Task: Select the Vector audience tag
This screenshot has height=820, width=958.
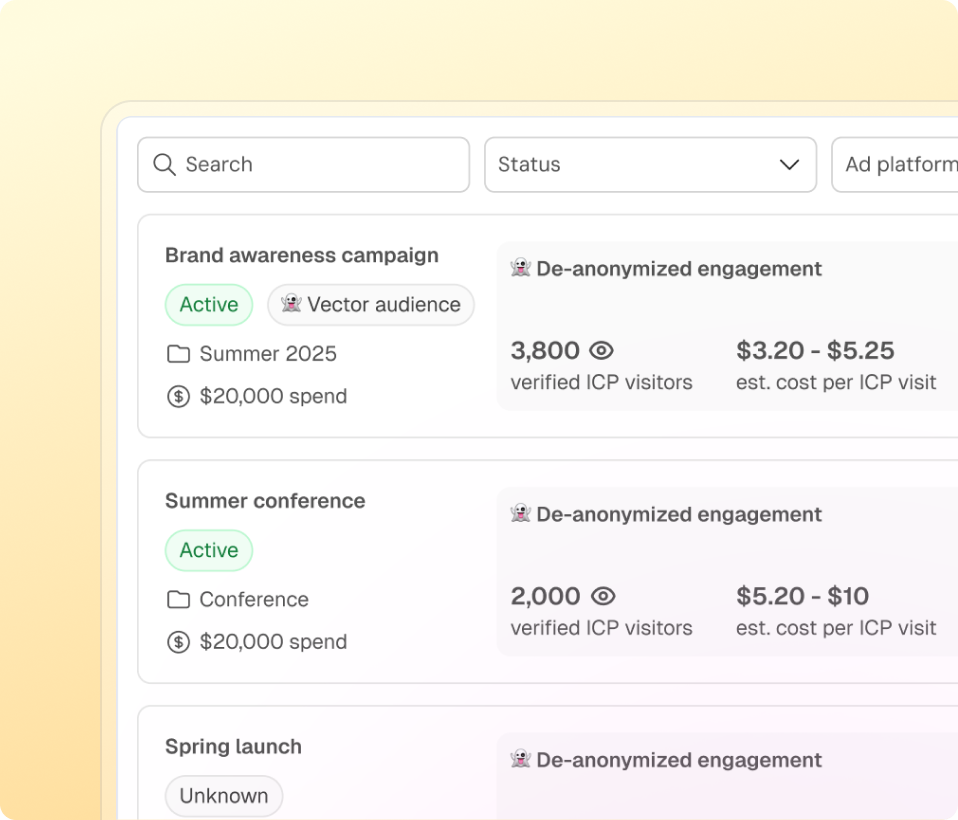Action: [x=371, y=304]
